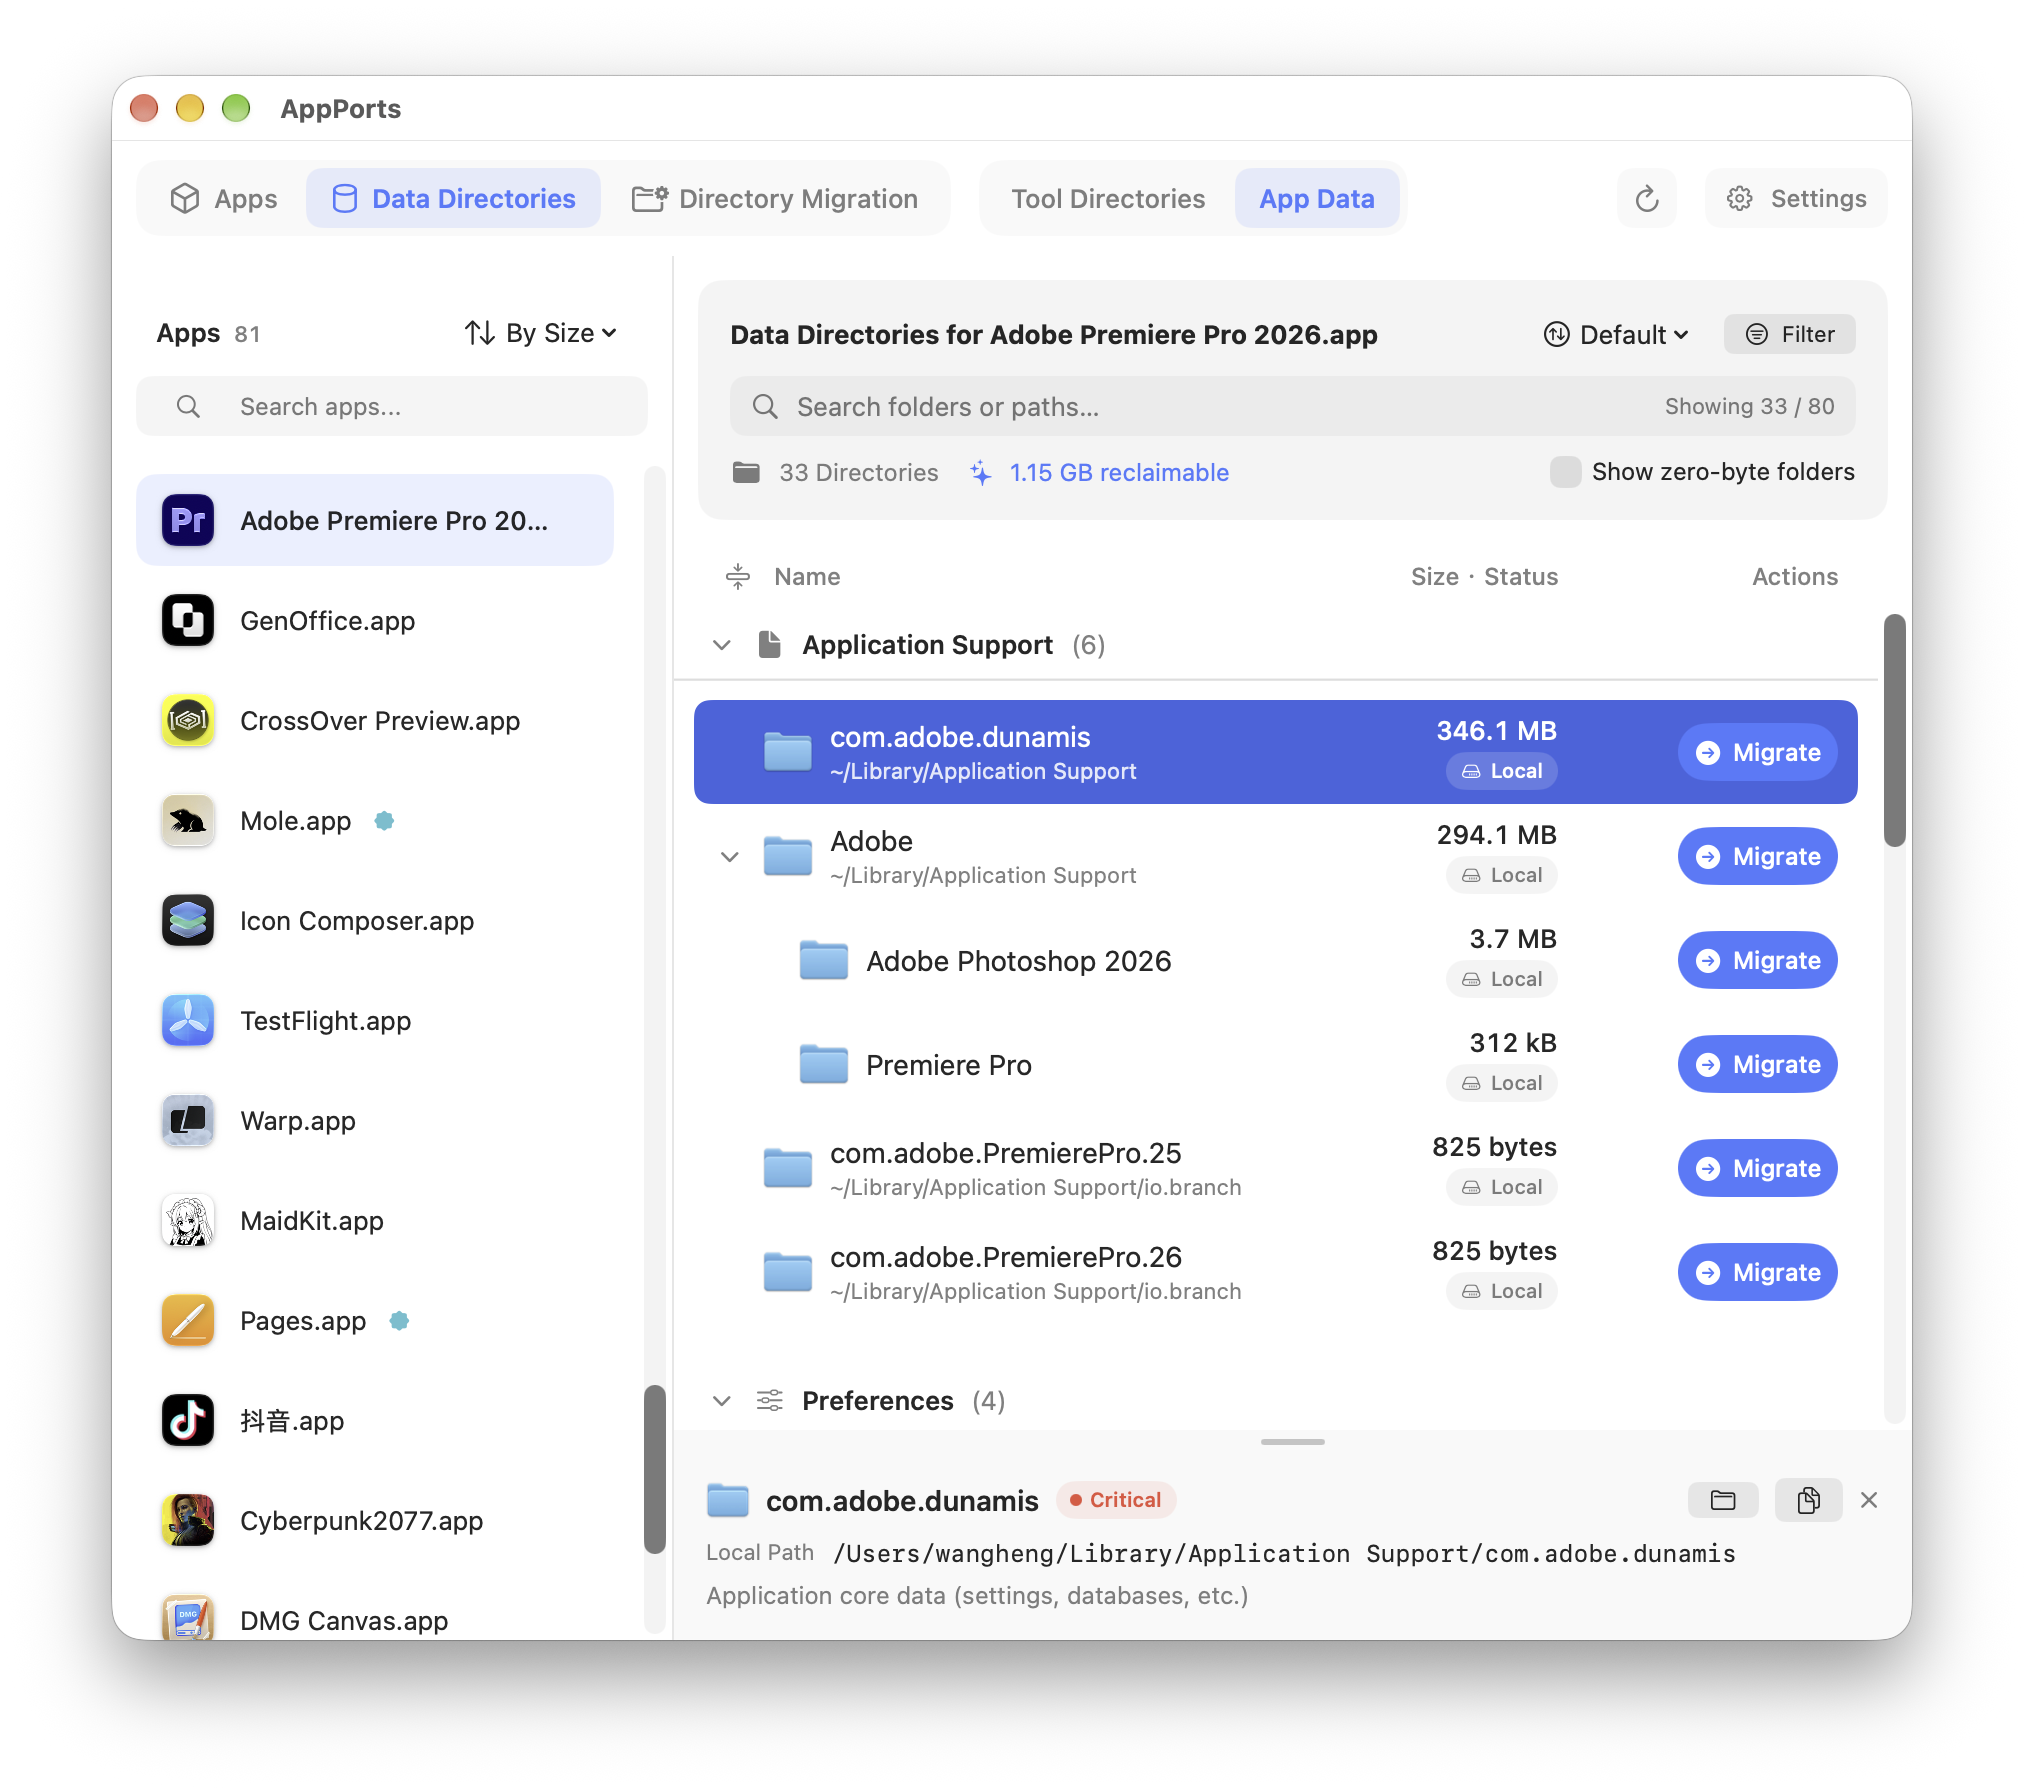Toggle Show zero-byte folders checkbox
2024x1788 pixels.
click(1565, 472)
